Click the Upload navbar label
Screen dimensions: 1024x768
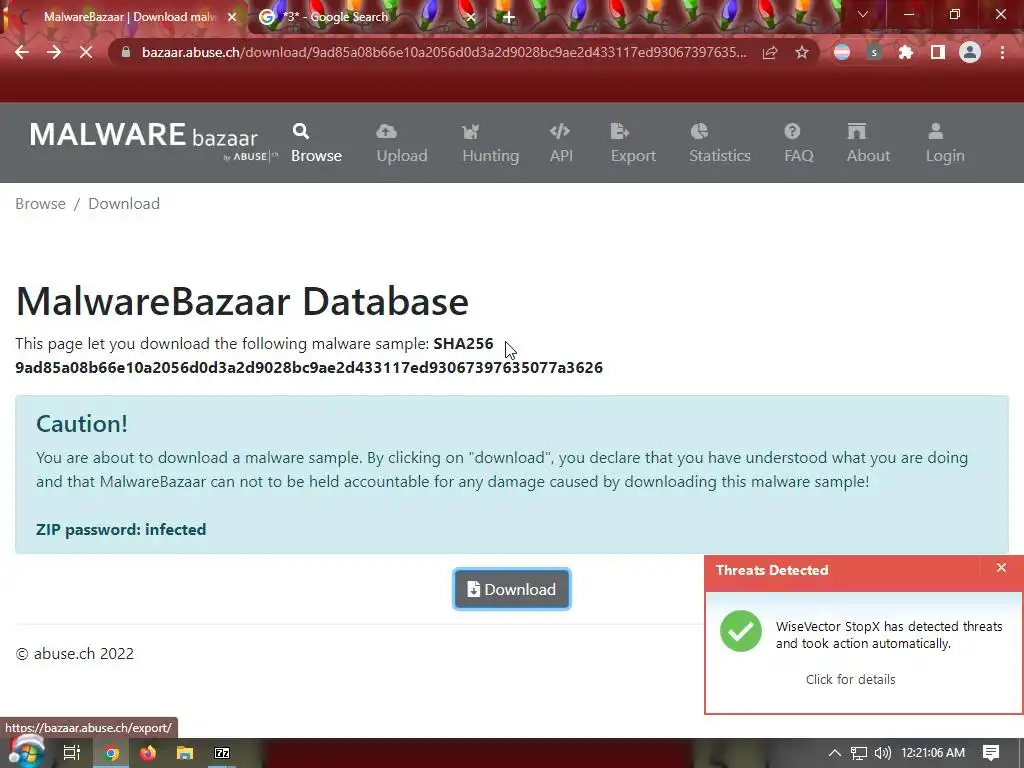pos(402,155)
